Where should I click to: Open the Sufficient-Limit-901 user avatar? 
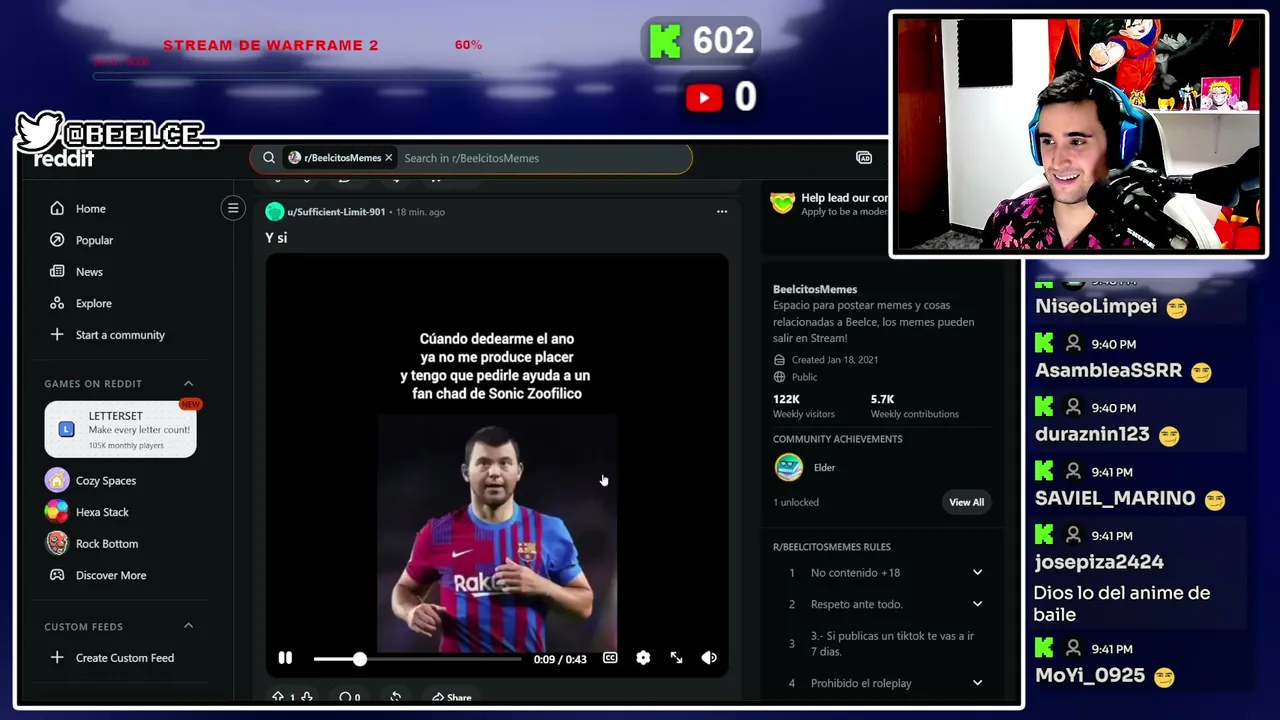pyautogui.click(x=274, y=212)
